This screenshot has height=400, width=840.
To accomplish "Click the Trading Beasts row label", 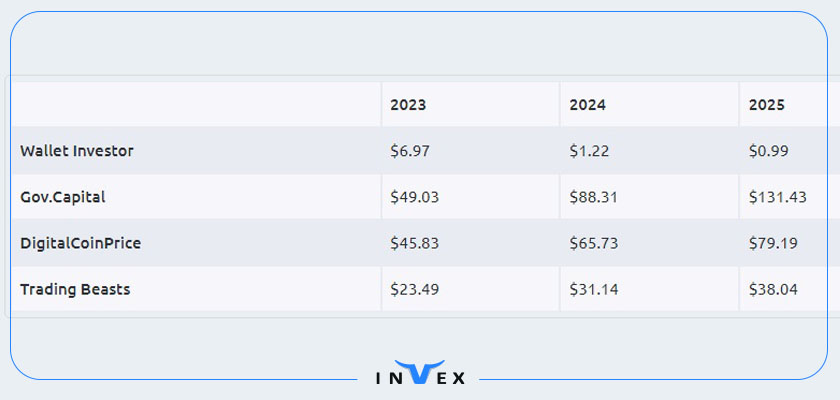I will [x=75, y=290].
